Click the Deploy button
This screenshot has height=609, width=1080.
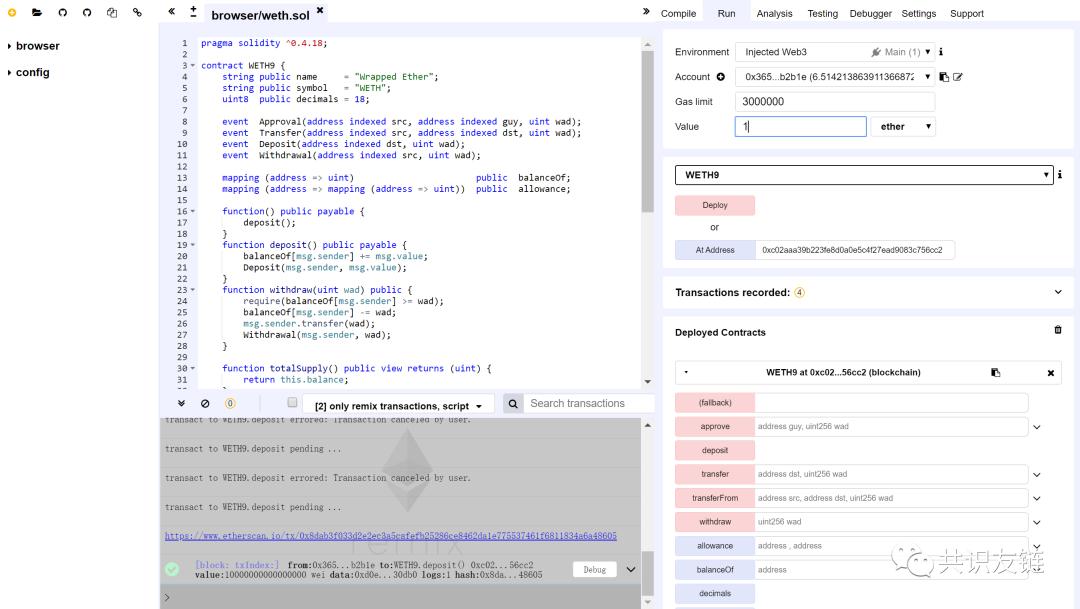pos(715,205)
